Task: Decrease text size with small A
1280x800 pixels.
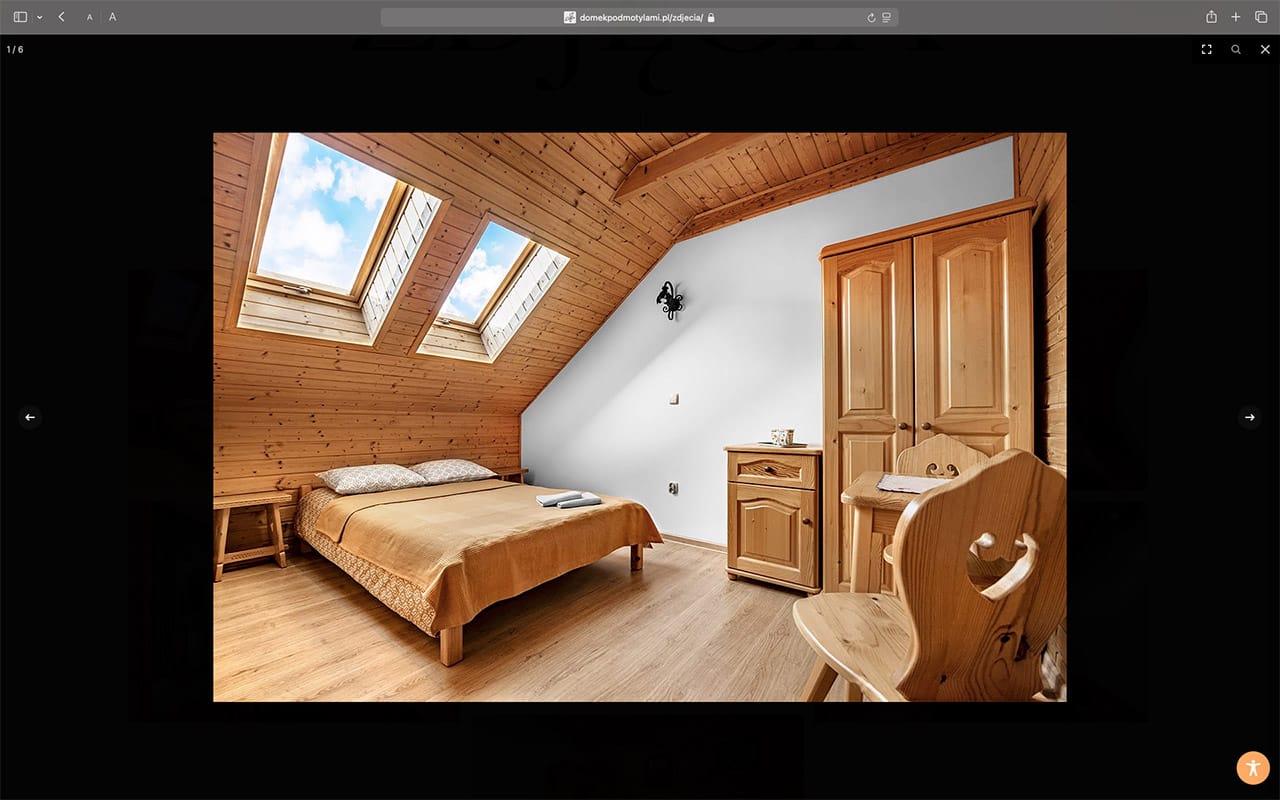Action: [x=89, y=17]
